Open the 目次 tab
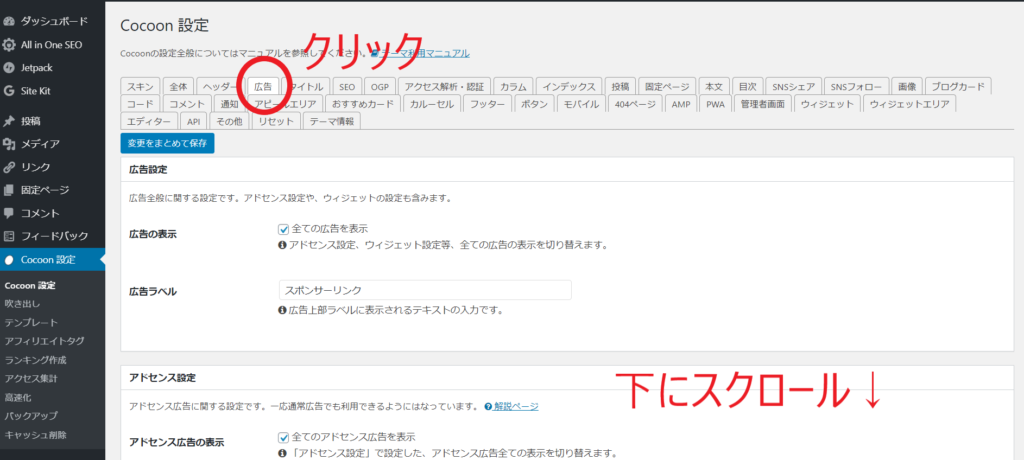 747,87
